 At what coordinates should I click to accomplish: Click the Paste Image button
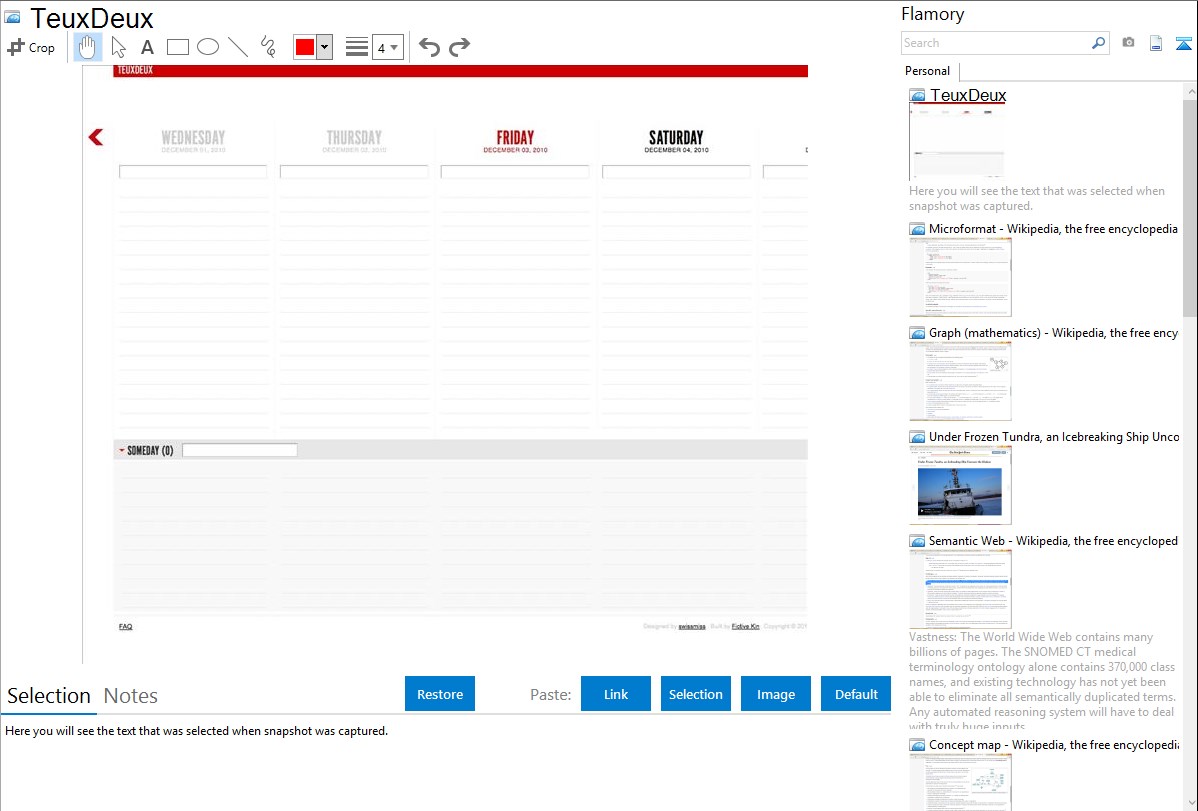tap(775, 694)
